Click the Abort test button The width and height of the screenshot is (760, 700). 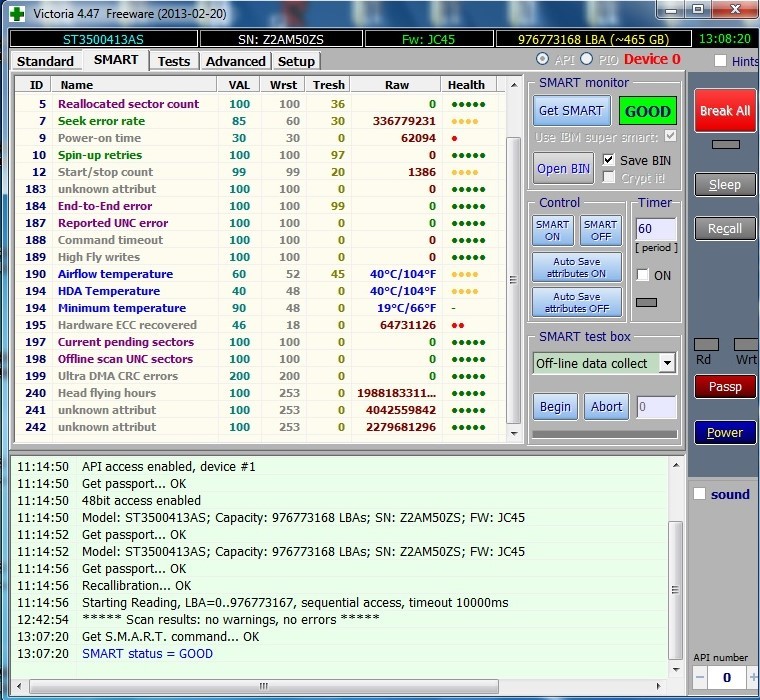click(606, 407)
